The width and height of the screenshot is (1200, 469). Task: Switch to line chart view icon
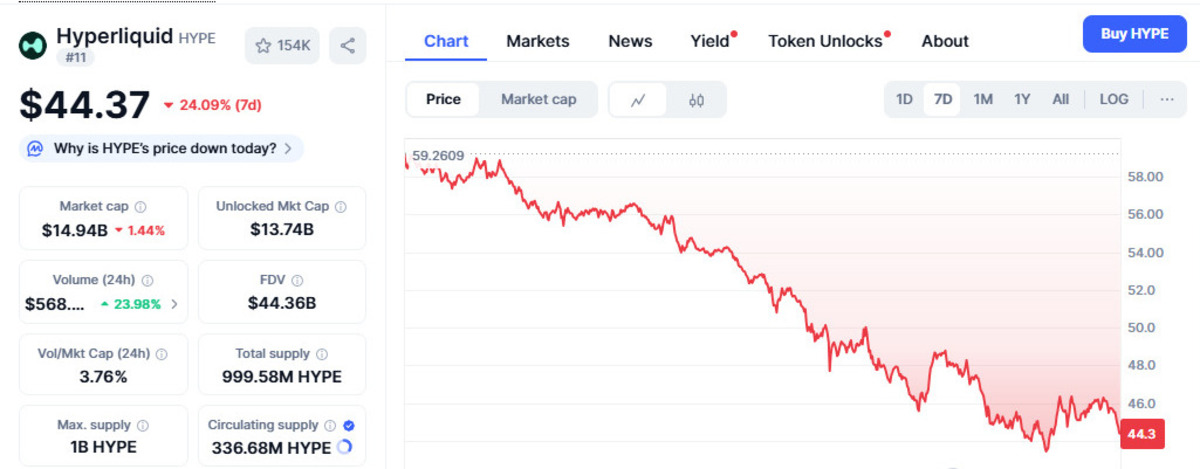pos(638,100)
